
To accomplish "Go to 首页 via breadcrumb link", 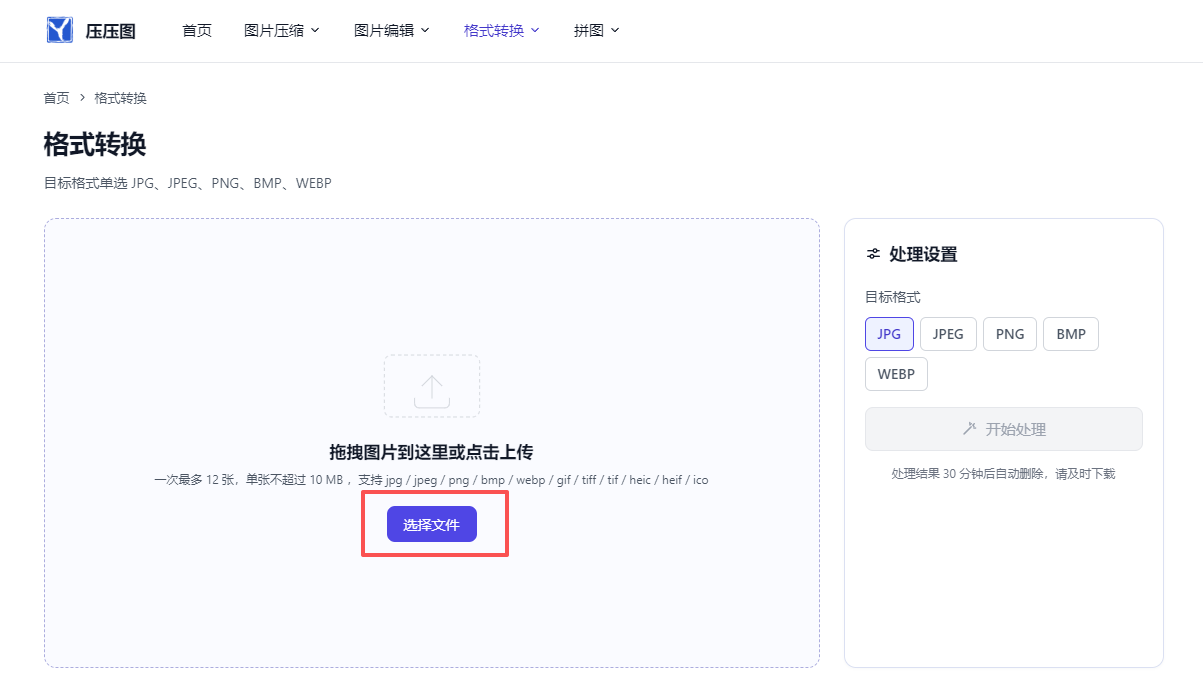I will point(57,98).
